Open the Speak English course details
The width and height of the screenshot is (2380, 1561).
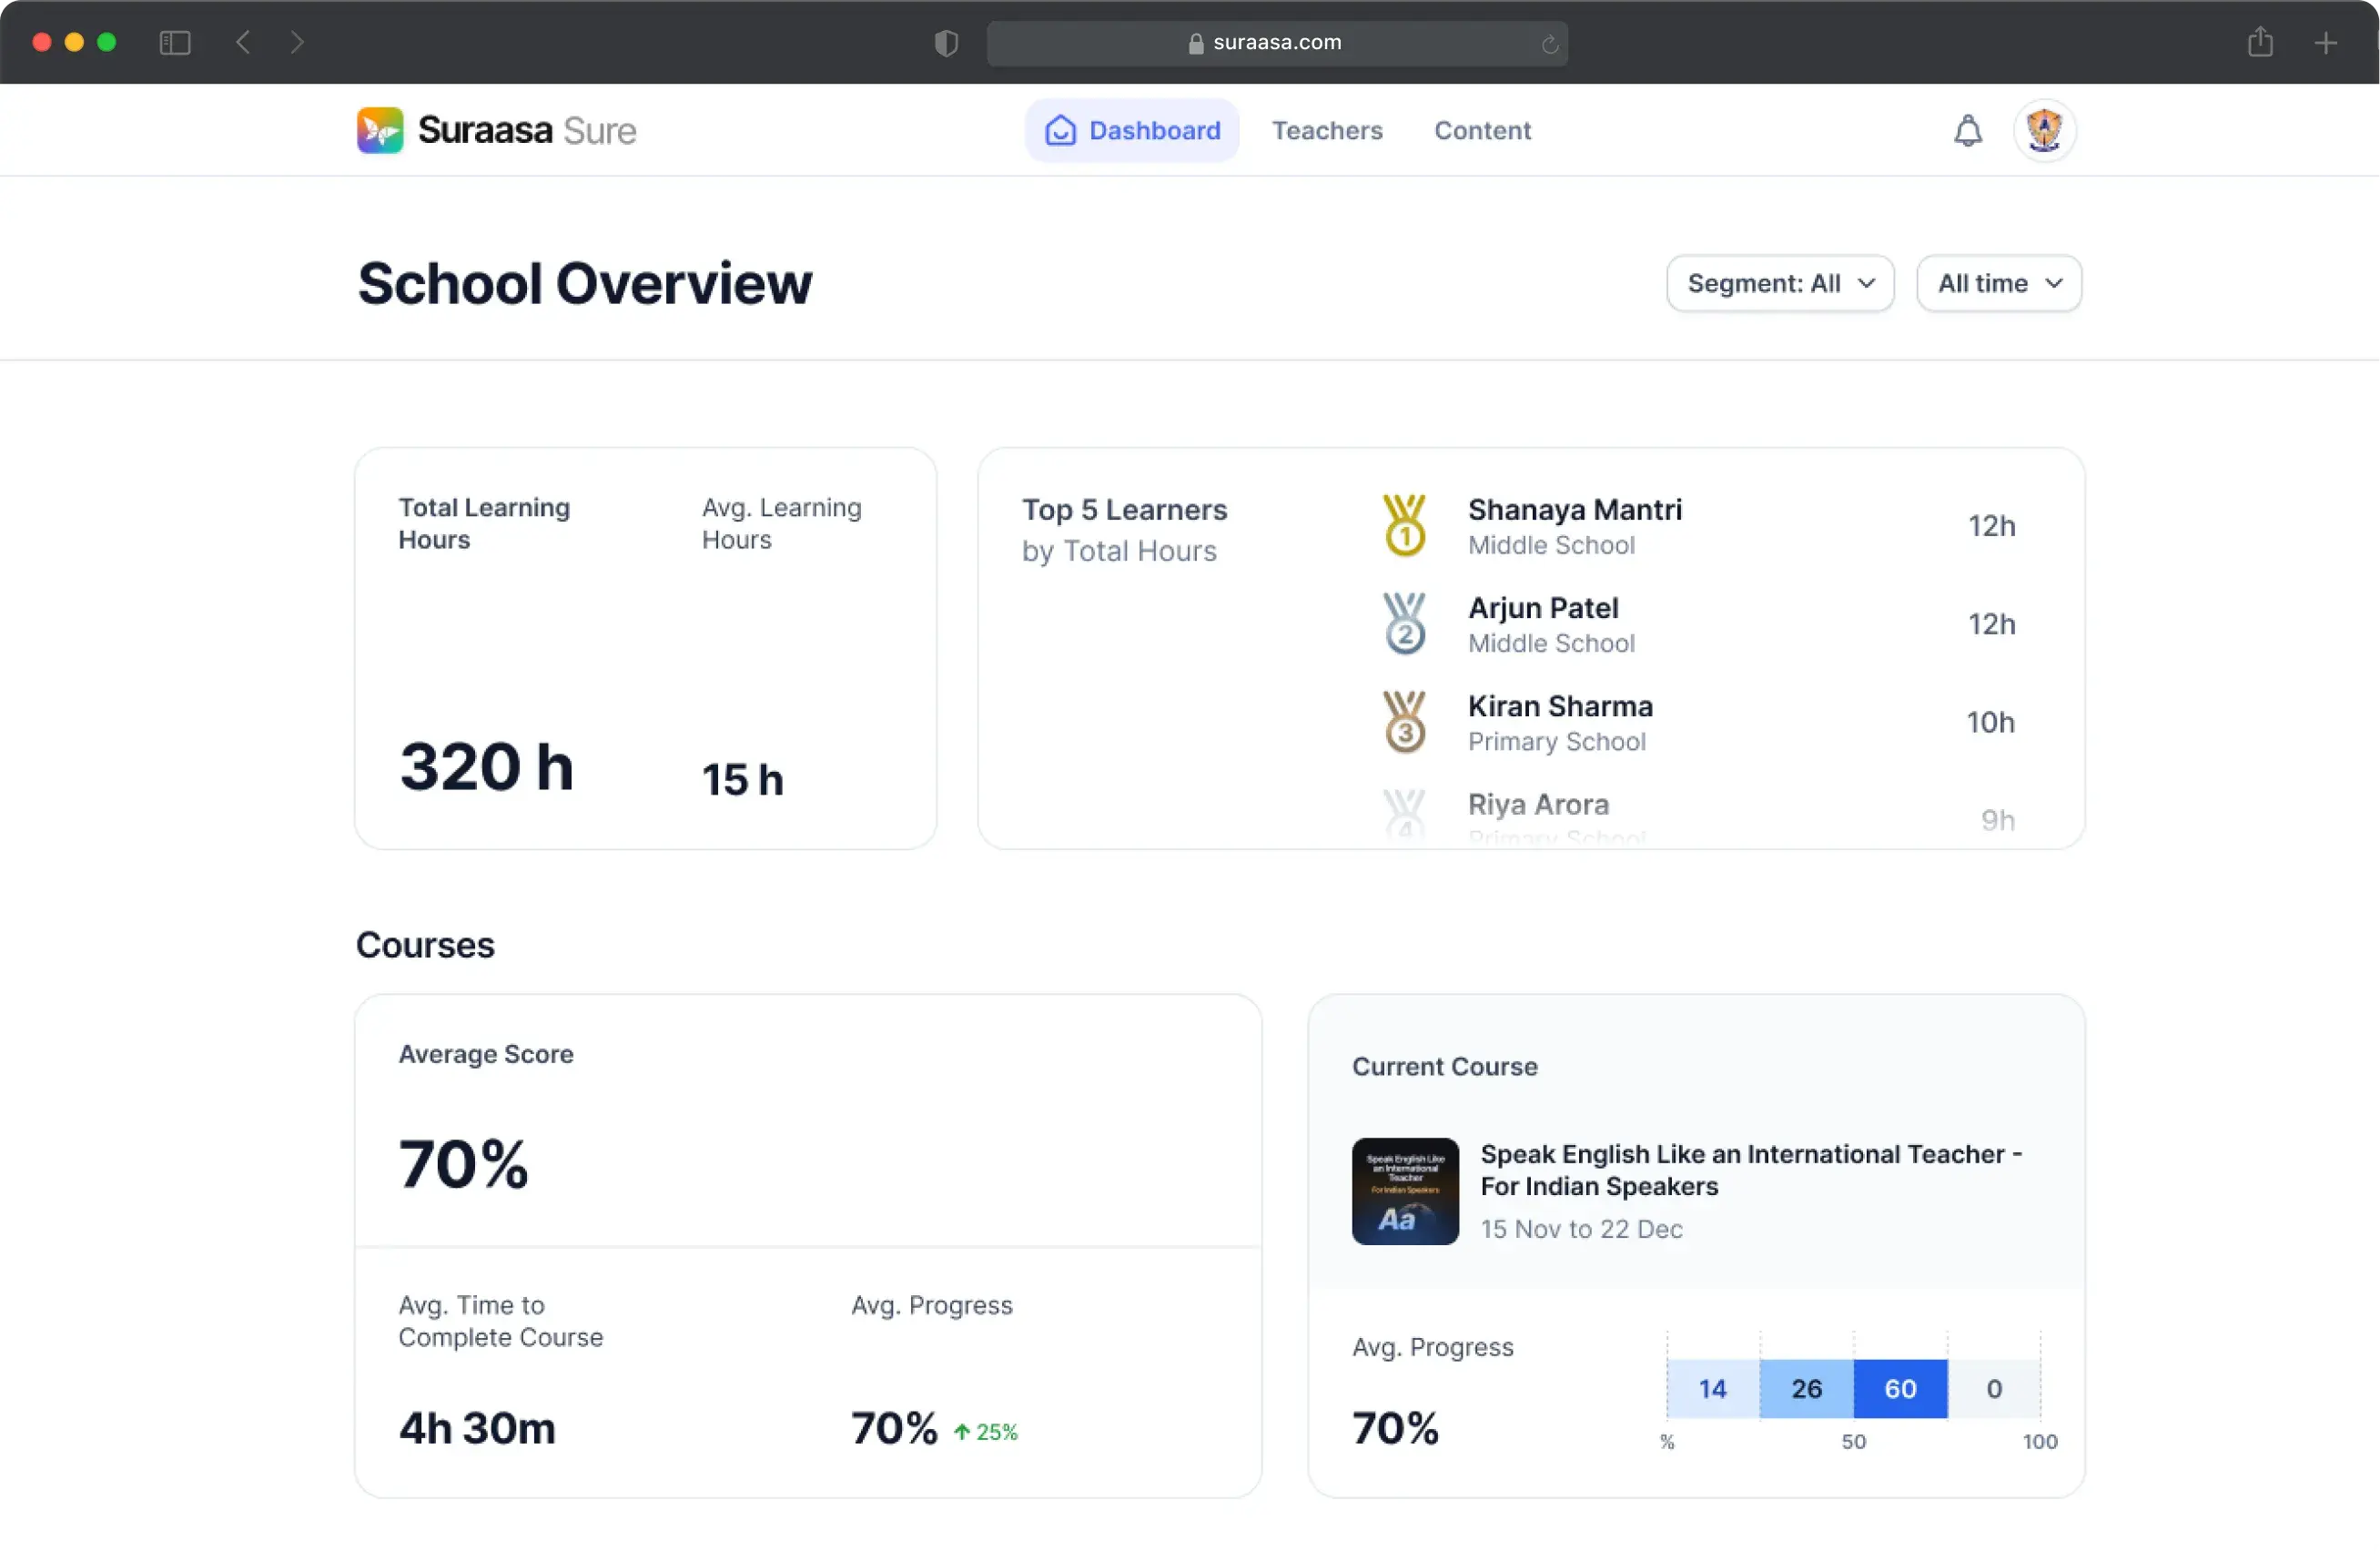(x=1748, y=1170)
